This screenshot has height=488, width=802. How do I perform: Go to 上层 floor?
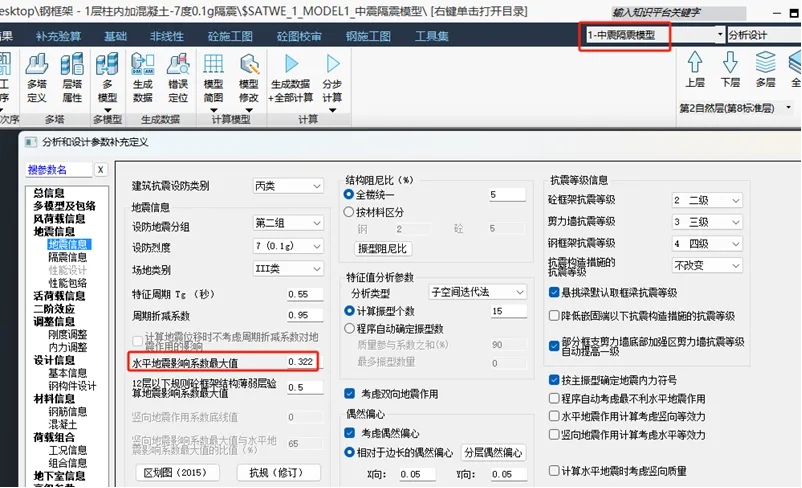click(x=695, y=69)
